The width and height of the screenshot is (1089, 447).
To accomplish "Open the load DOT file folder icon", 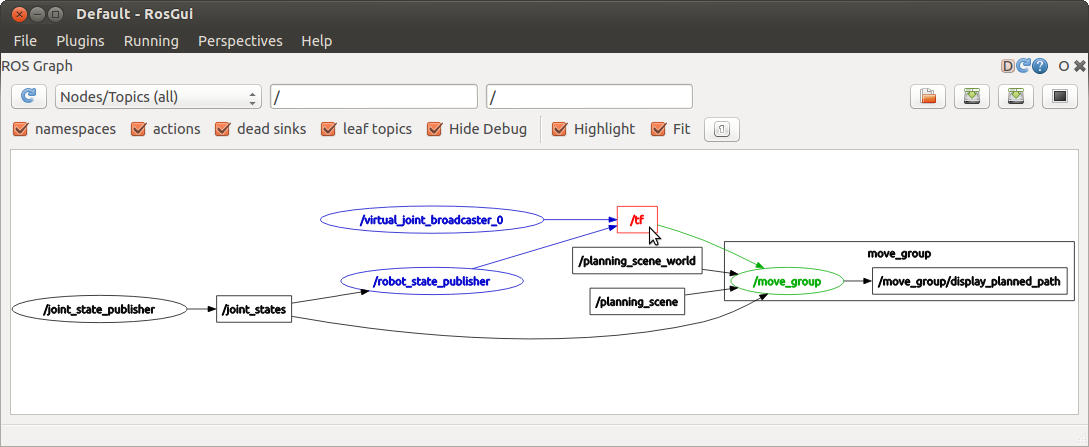I will pyautogui.click(x=928, y=96).
